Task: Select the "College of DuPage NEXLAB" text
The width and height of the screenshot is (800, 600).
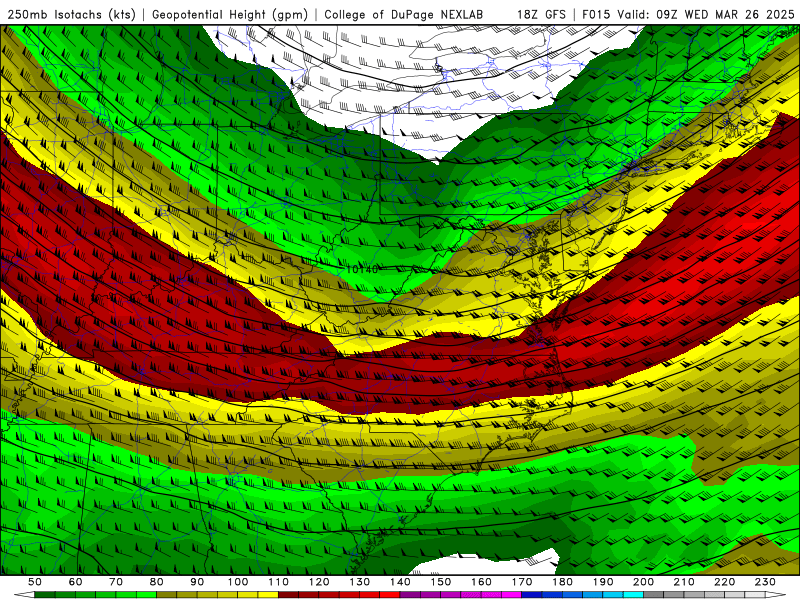Action: [404, 15]
